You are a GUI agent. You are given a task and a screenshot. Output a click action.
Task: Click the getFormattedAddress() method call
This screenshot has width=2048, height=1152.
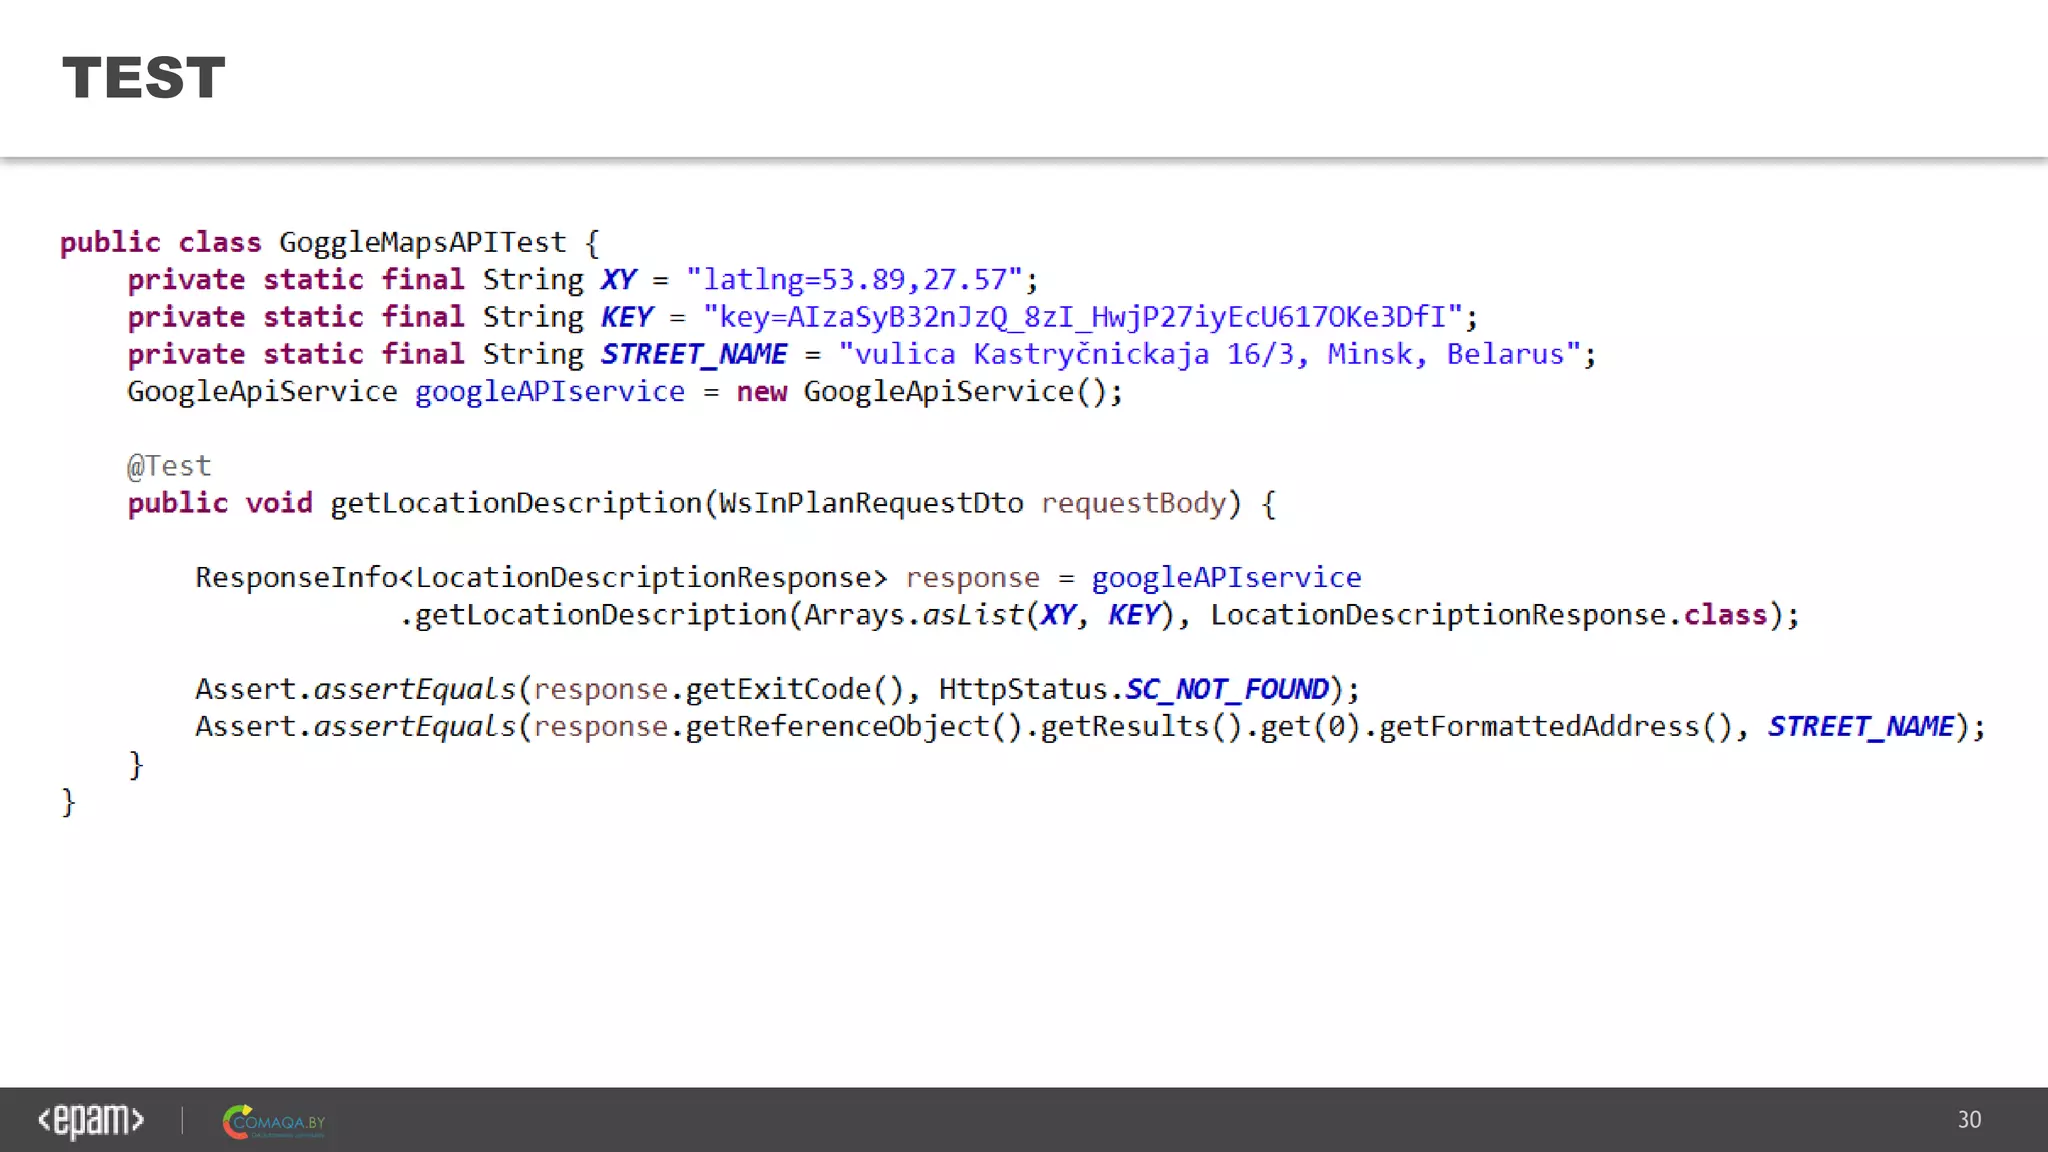pos(1556,726)
